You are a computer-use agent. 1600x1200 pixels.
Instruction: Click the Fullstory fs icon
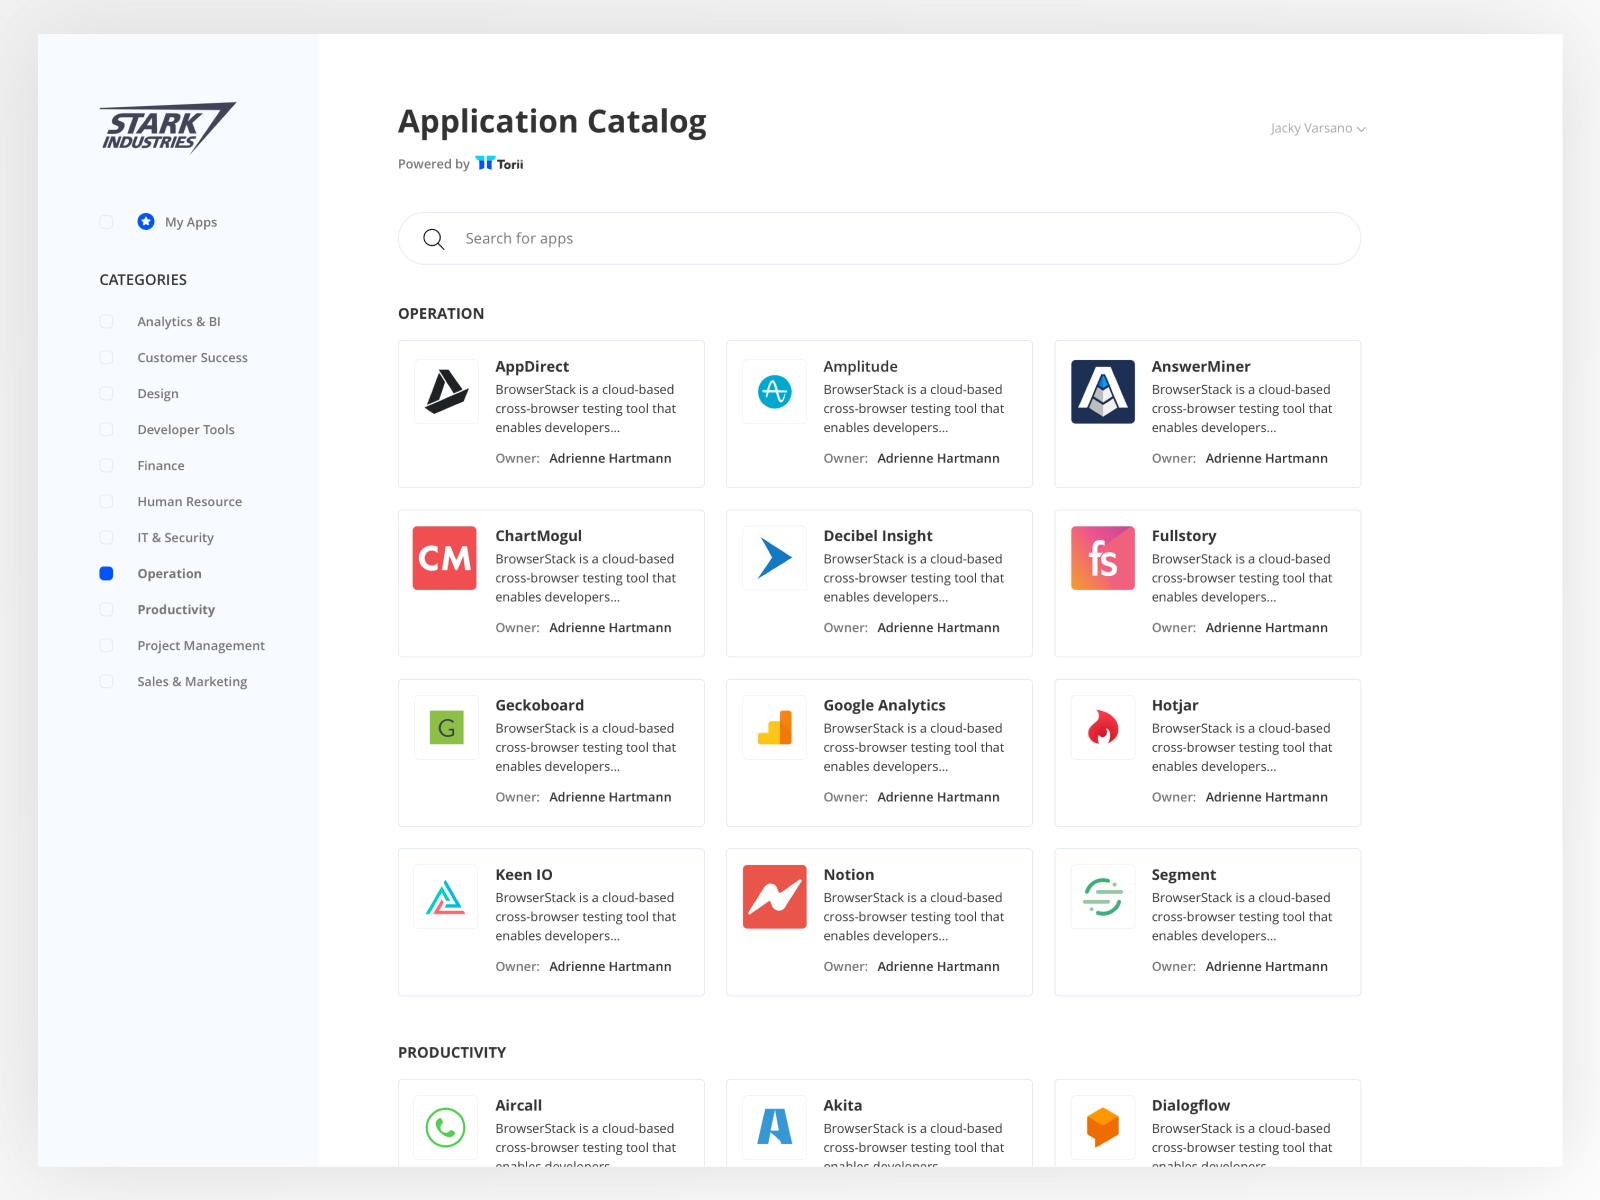click(x=1102, y=558)
